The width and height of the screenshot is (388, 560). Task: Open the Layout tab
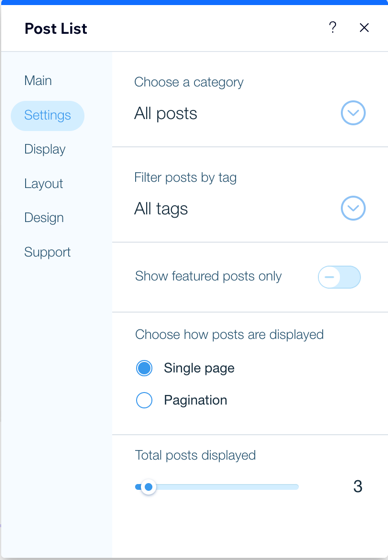[44, 184]
